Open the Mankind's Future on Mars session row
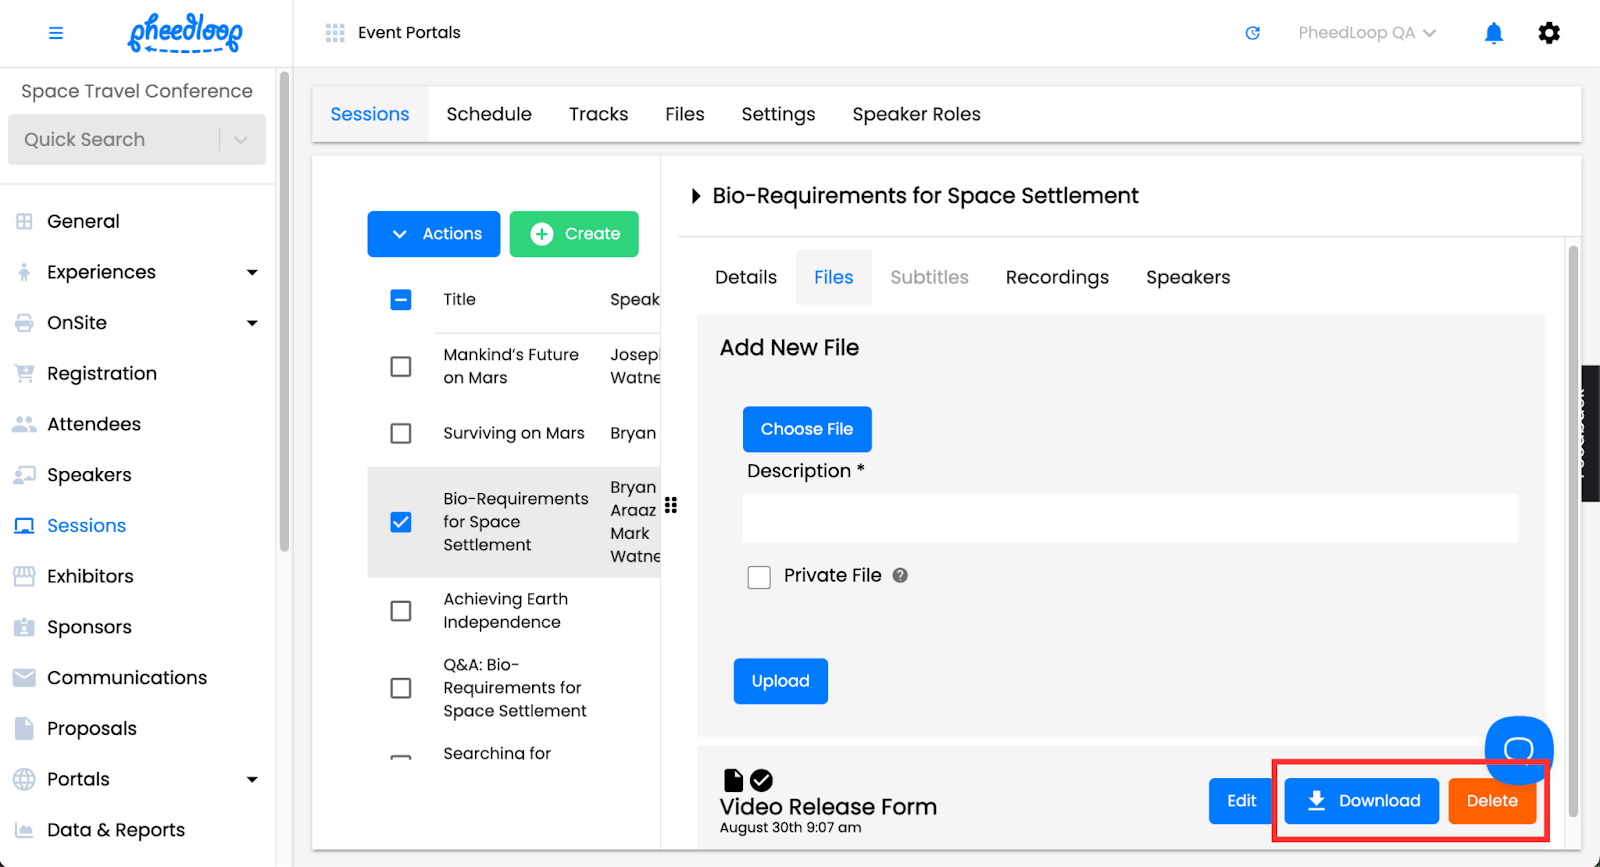 pyautogui.click(x=514, y=366)
